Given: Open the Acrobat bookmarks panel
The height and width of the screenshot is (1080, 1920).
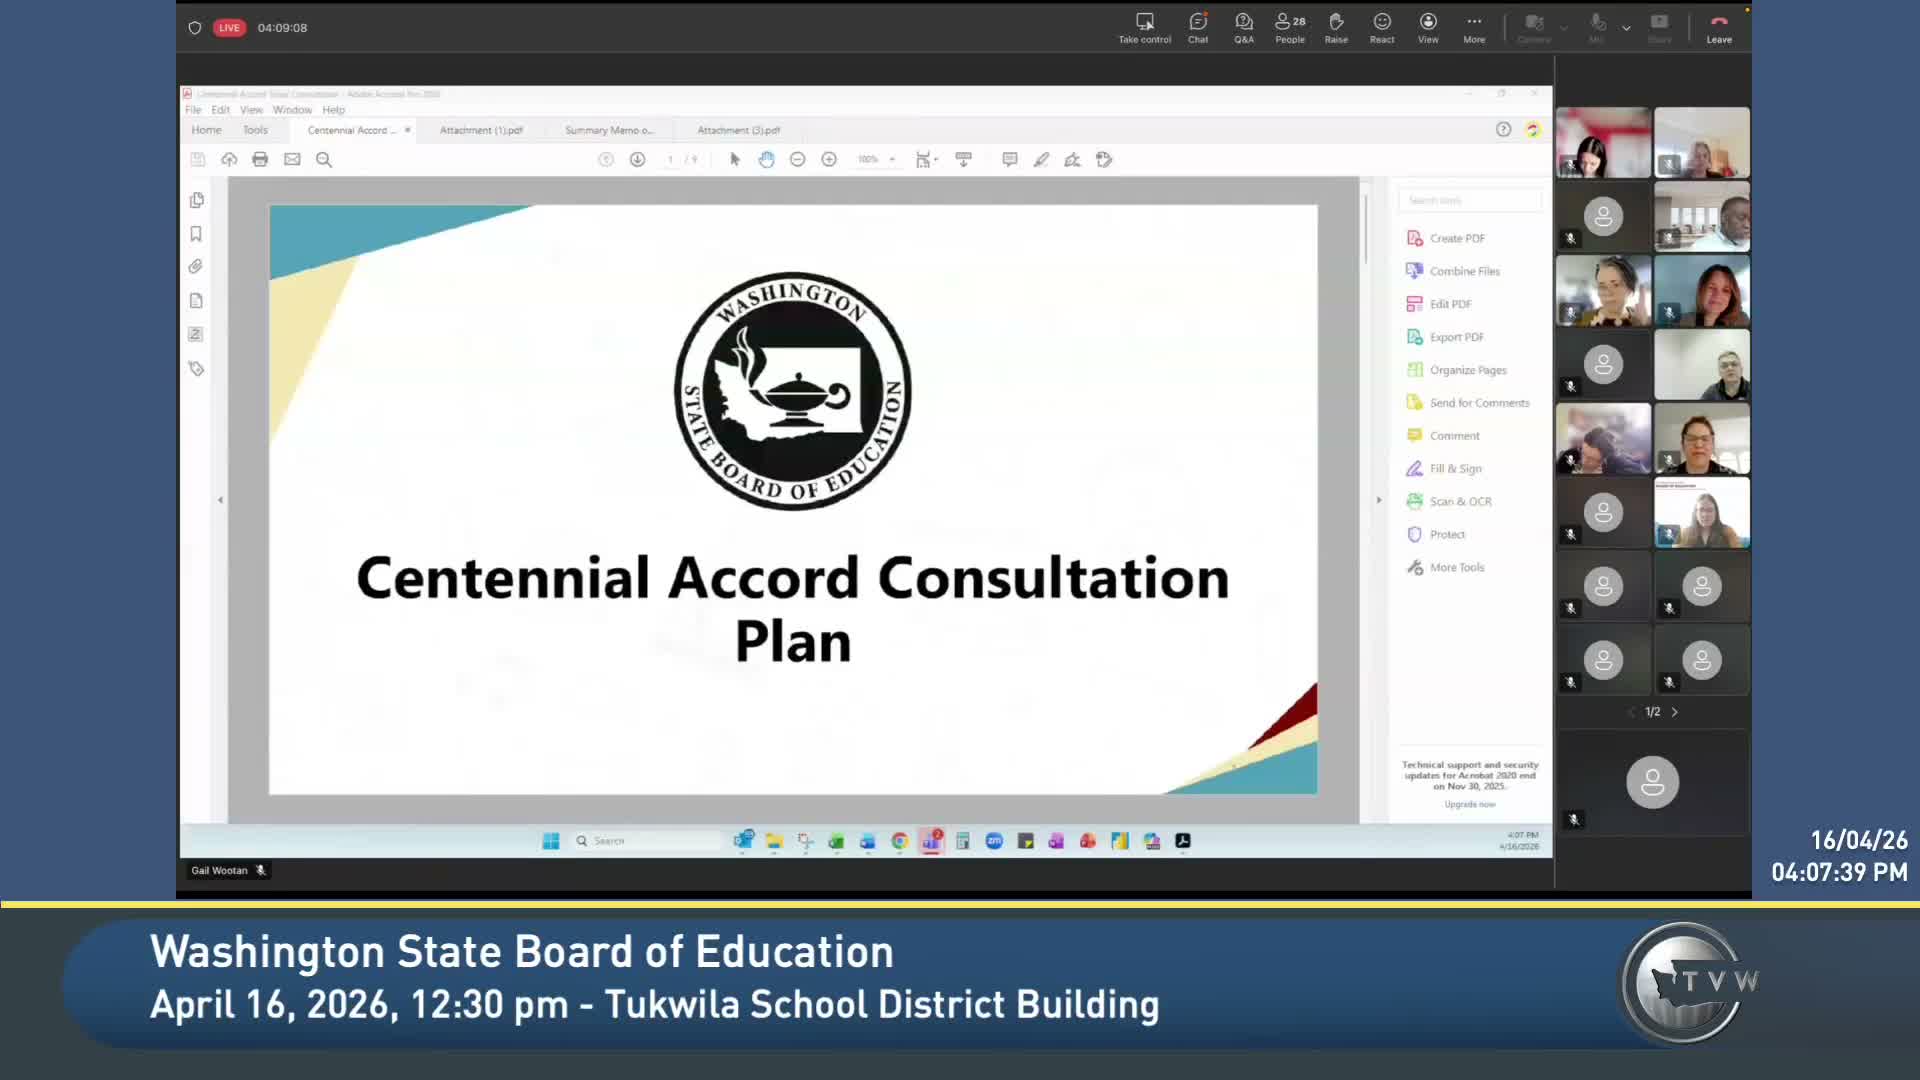Looking at the screenshot, I should tap(196, 234).
